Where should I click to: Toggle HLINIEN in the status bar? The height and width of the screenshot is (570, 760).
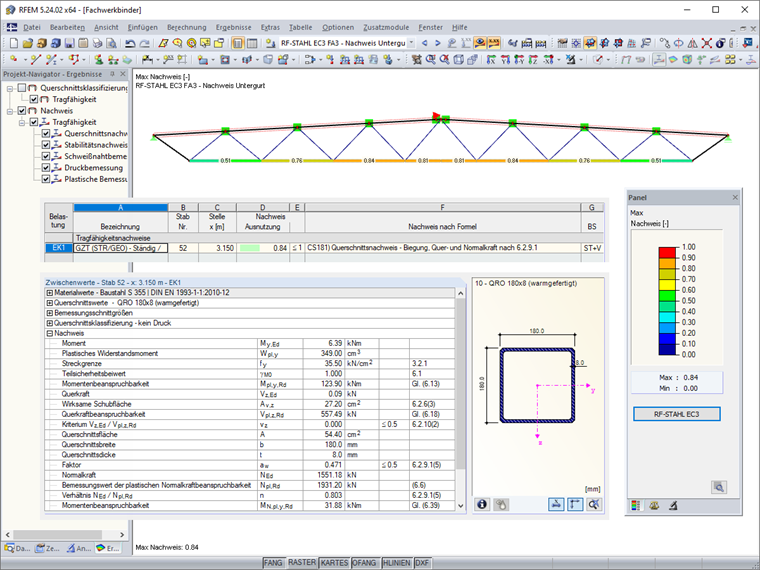[396, 563]
